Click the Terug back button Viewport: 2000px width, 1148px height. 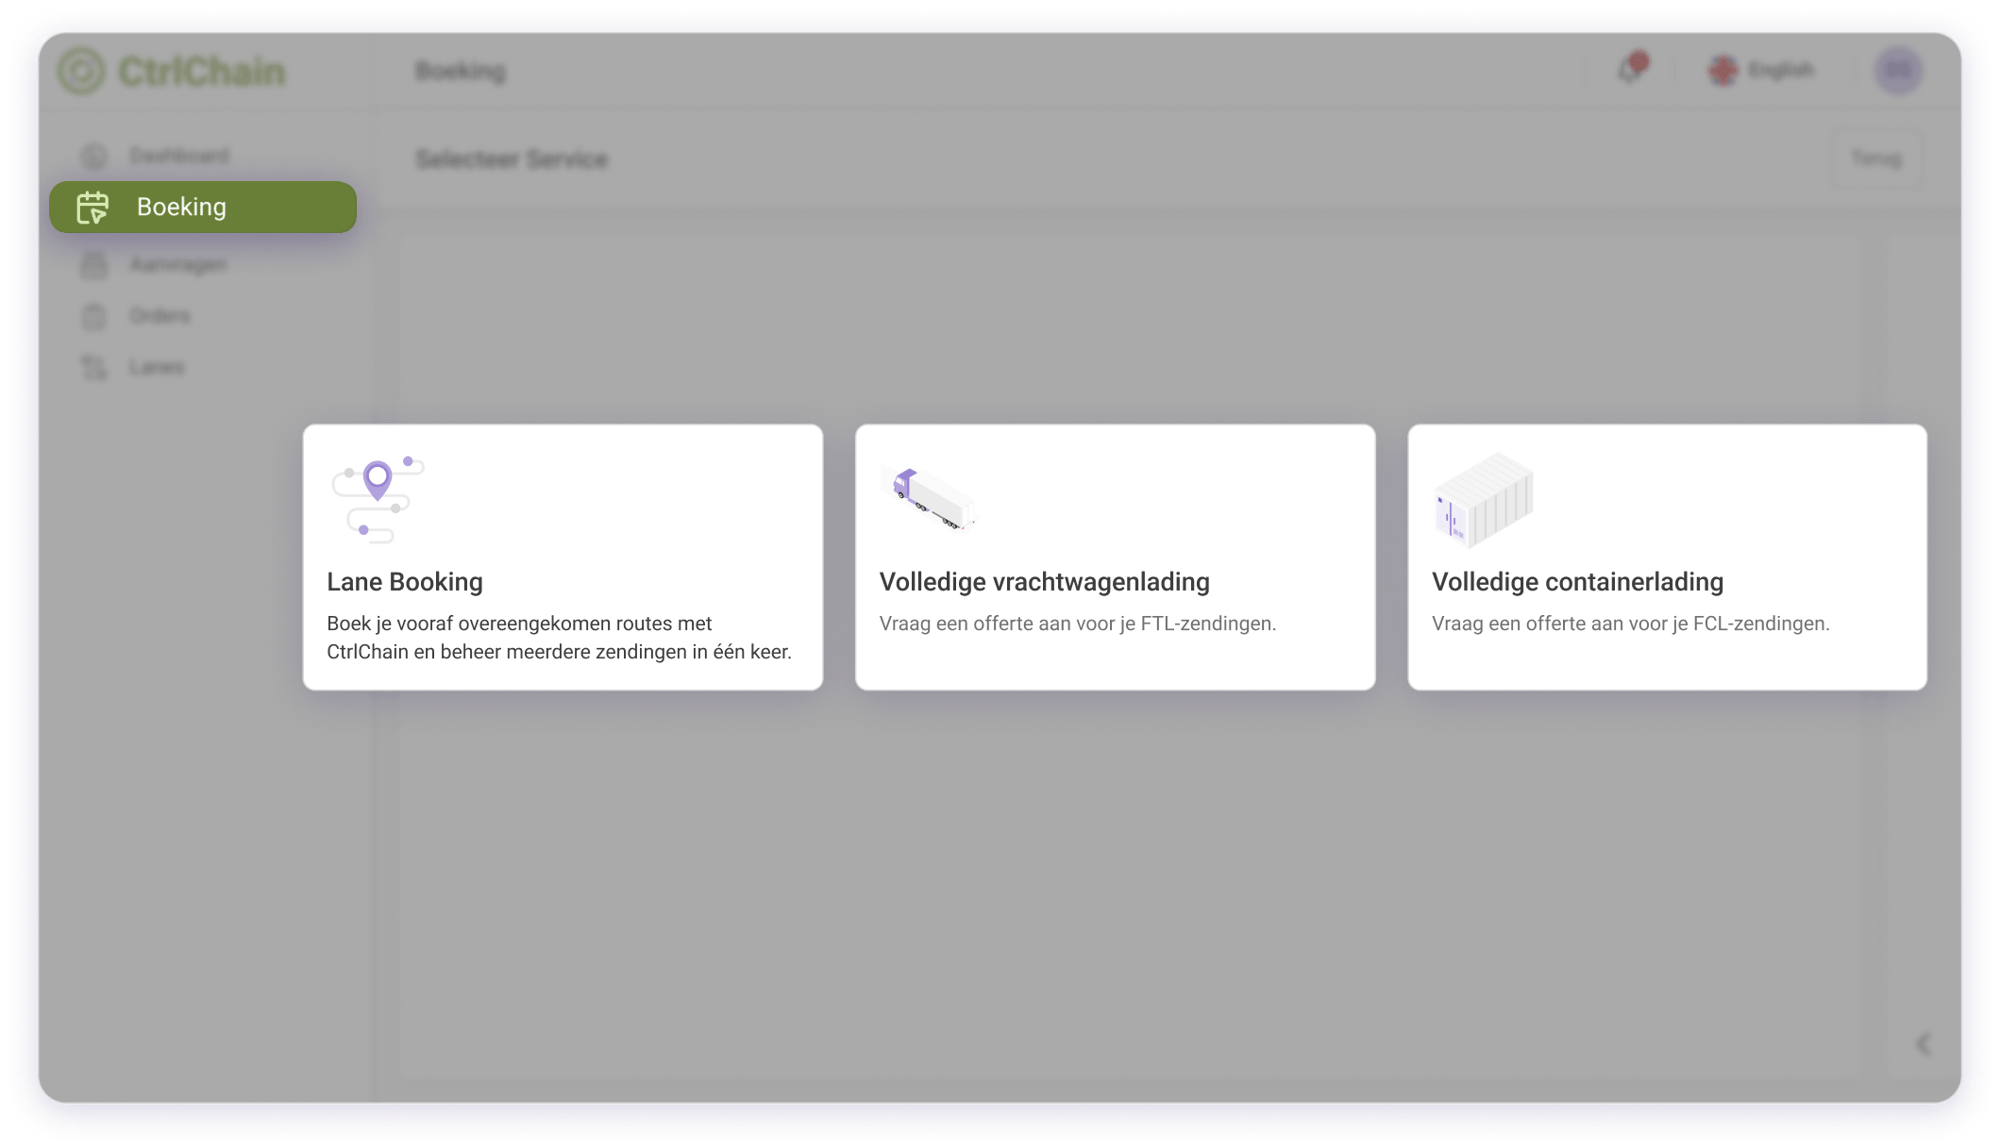click(1876, 159)
